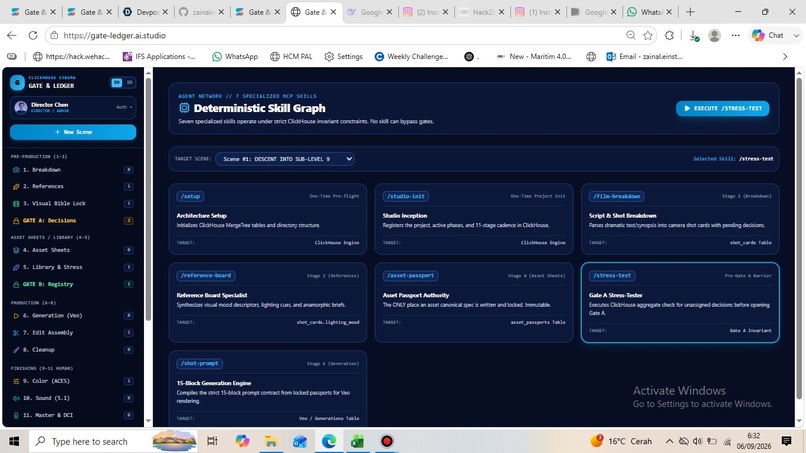The image size is (806, 453).
Task: Switch to the GitHub zainale browser tab
Action: (x=202, y=12)
